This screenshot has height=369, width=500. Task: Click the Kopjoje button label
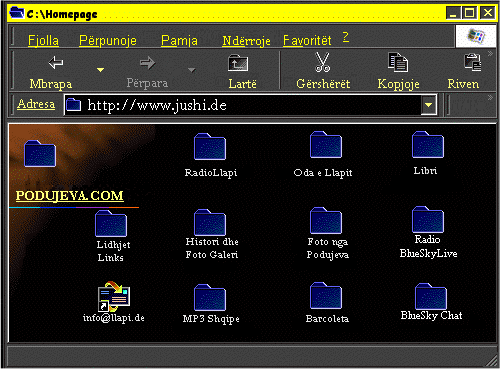tap(398, 84)
